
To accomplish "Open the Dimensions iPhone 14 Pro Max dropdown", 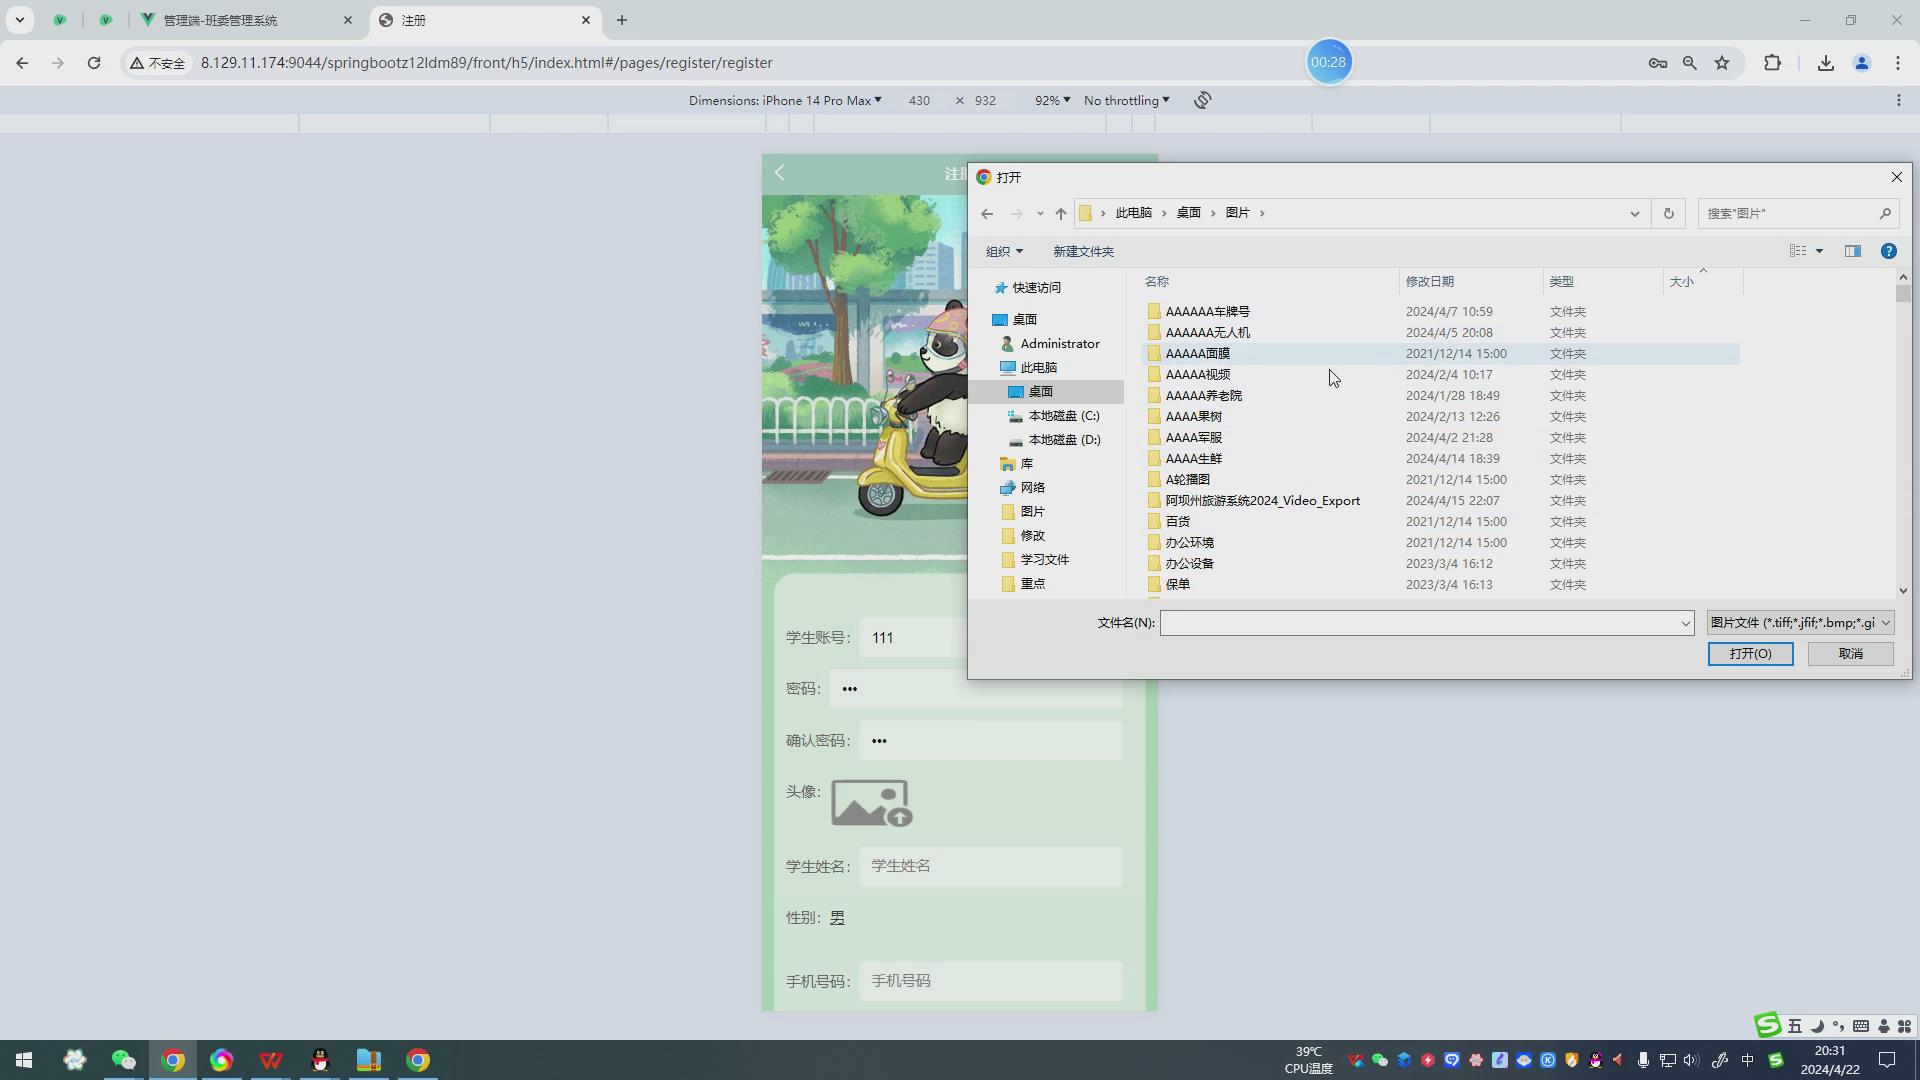I will pyautogui.click(x=785, y=100).
